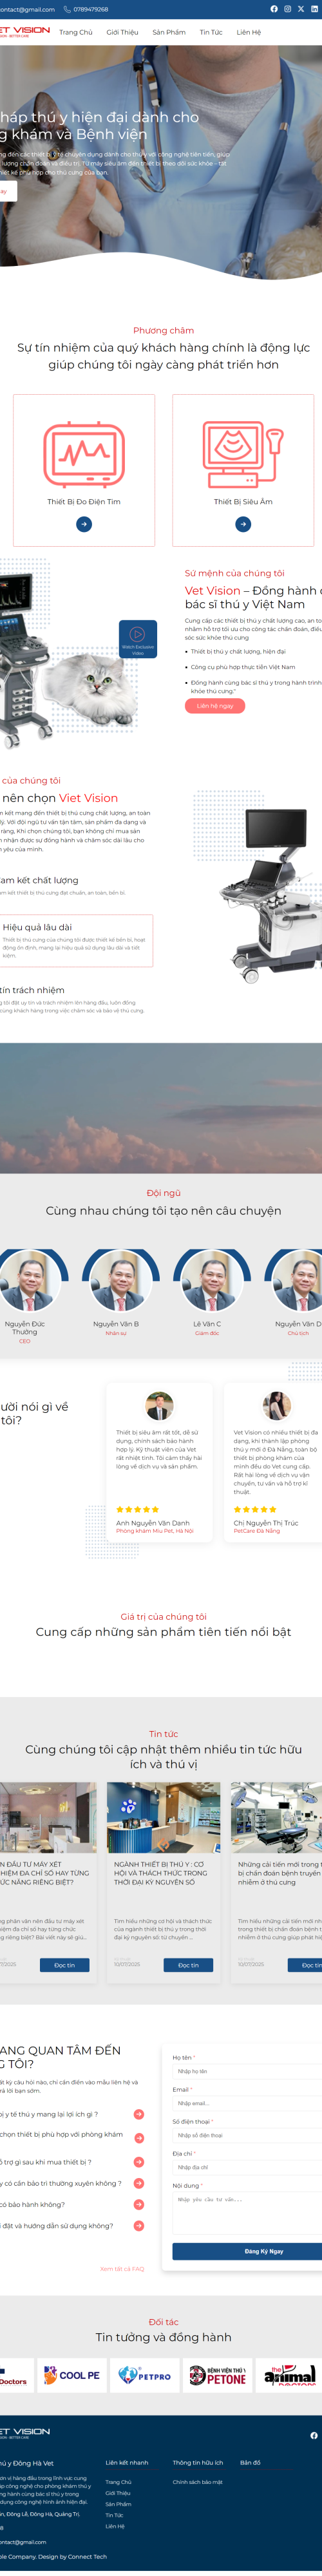322x2576 pixels.
Task: Open the LinkedIn icon in top bar
Action: tap(314, 9)
